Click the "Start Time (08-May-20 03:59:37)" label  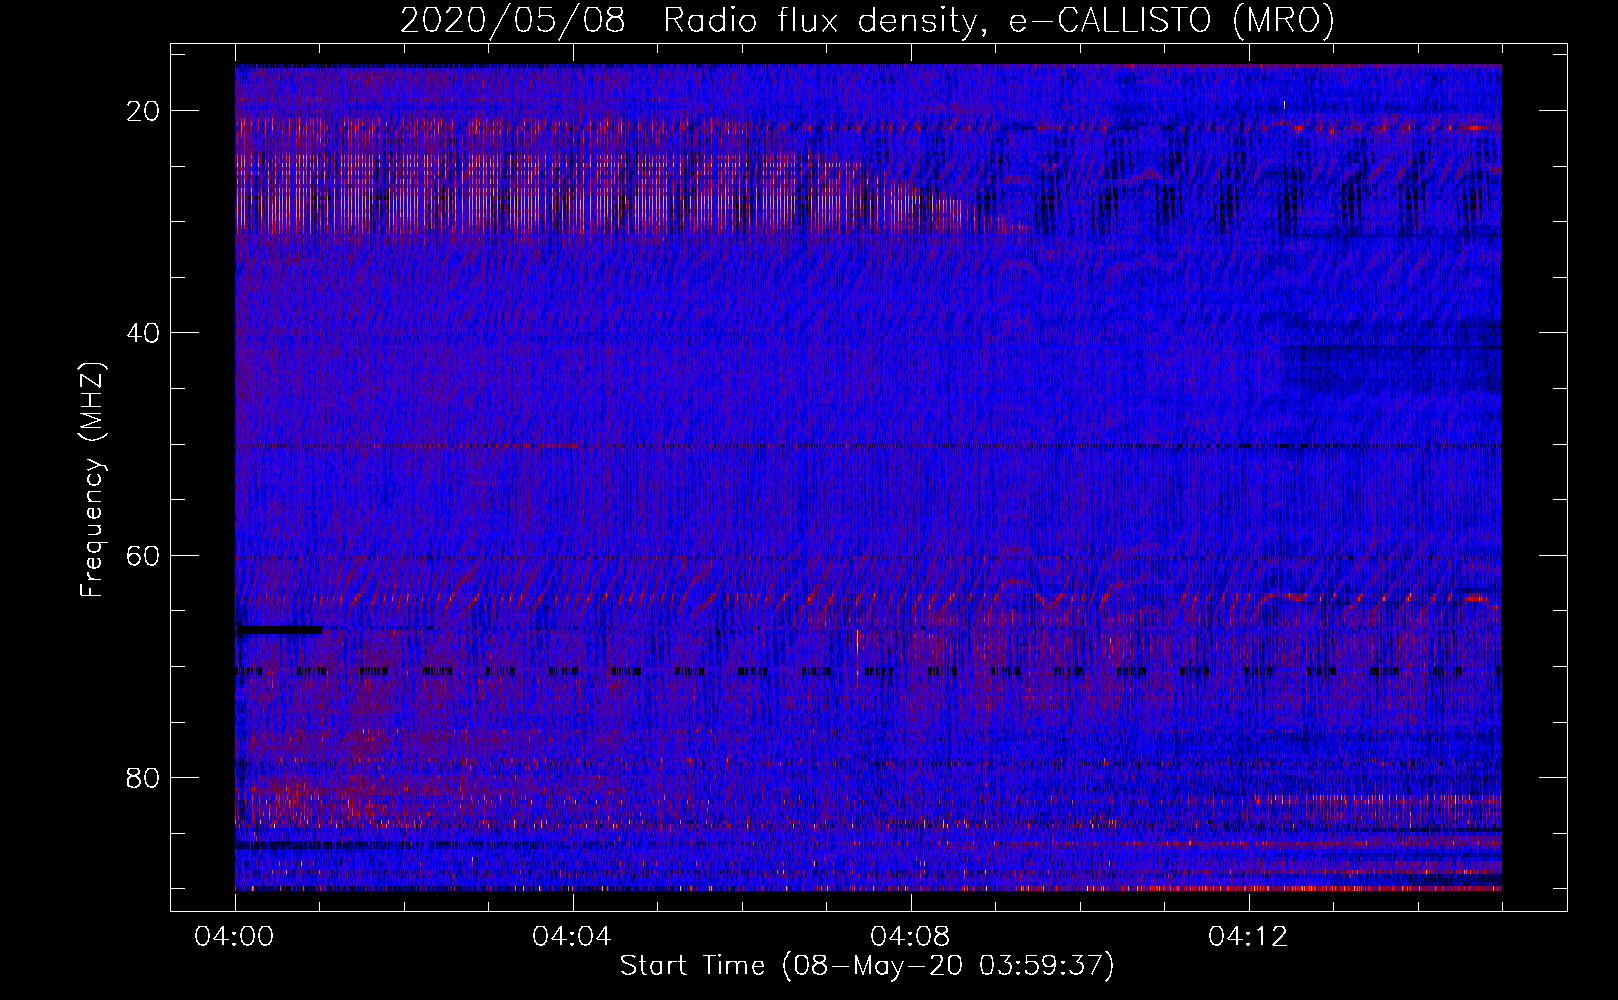pyautogui.click(x=867, y=966)
